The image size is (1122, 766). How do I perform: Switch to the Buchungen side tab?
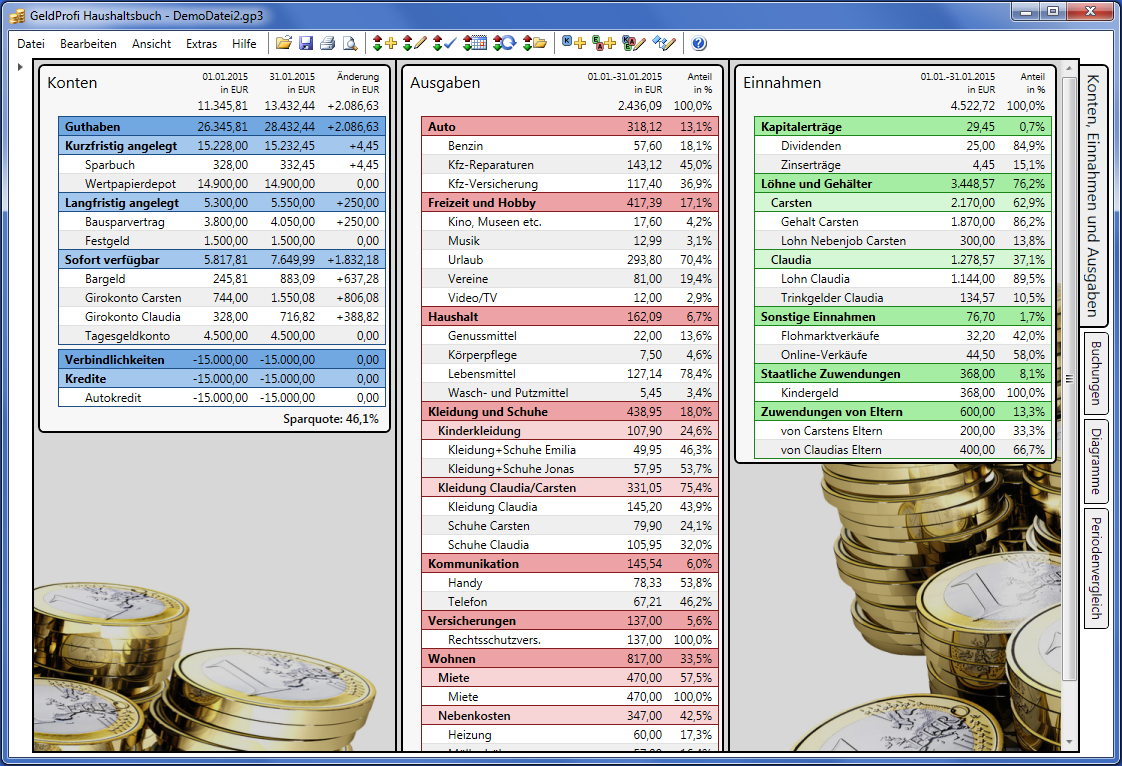pyautogui.click(x=1096, y=373)
